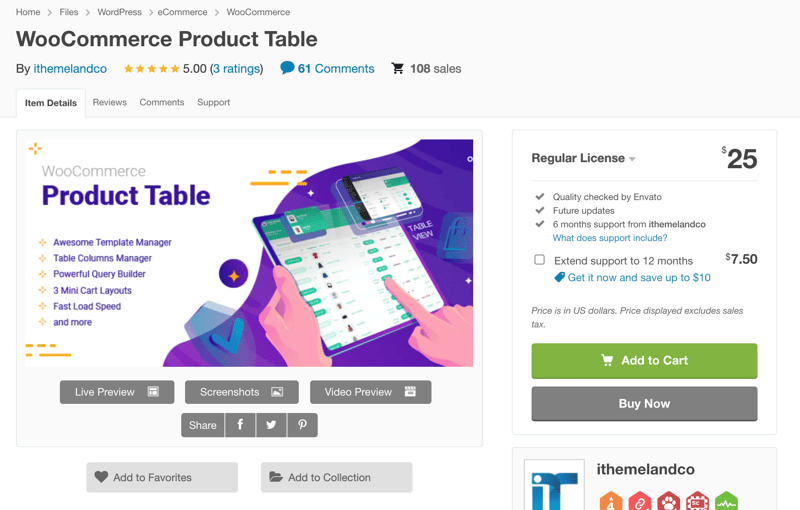Screen dimensions: 800x510
Task: Open the Reviews tab
Action: click(110, 102)
